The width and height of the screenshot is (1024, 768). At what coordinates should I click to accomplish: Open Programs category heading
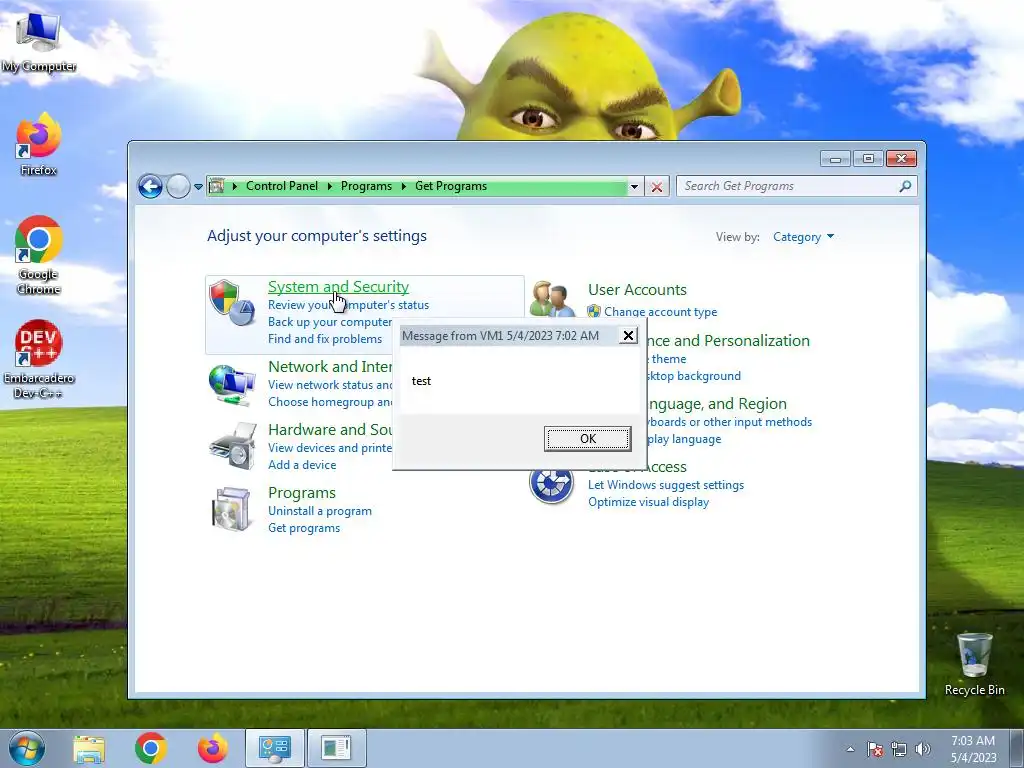click(x=302, y=493)
